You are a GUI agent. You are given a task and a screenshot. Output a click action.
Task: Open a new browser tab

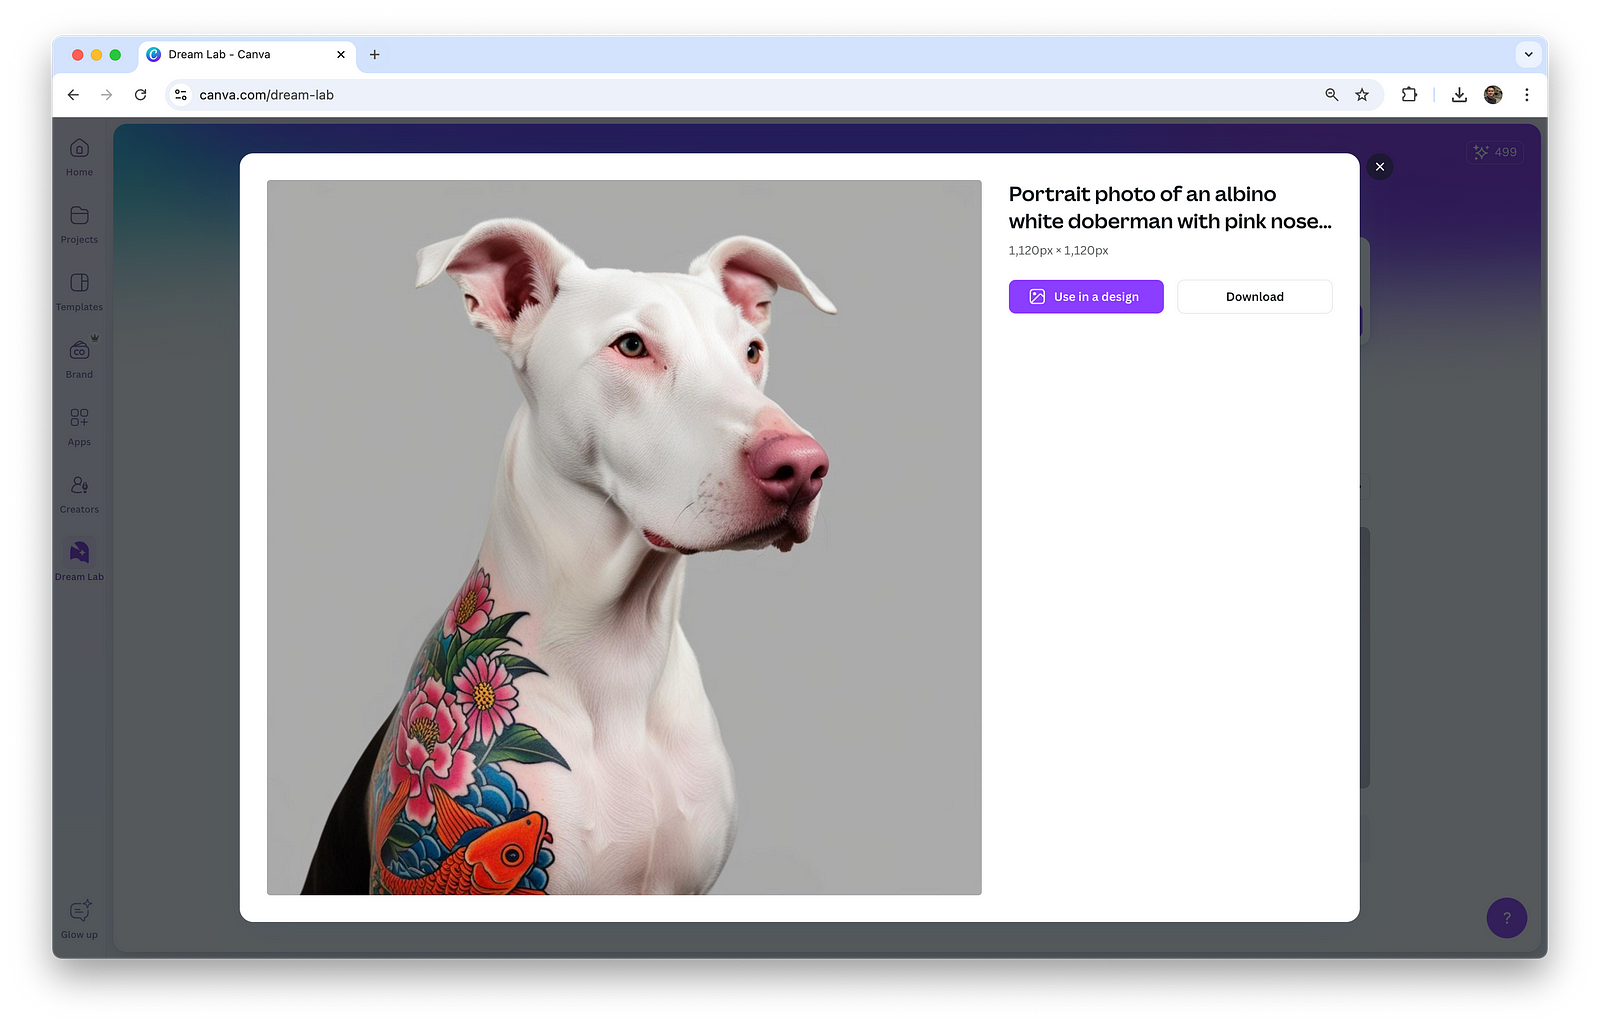click(x=374, y=55)
